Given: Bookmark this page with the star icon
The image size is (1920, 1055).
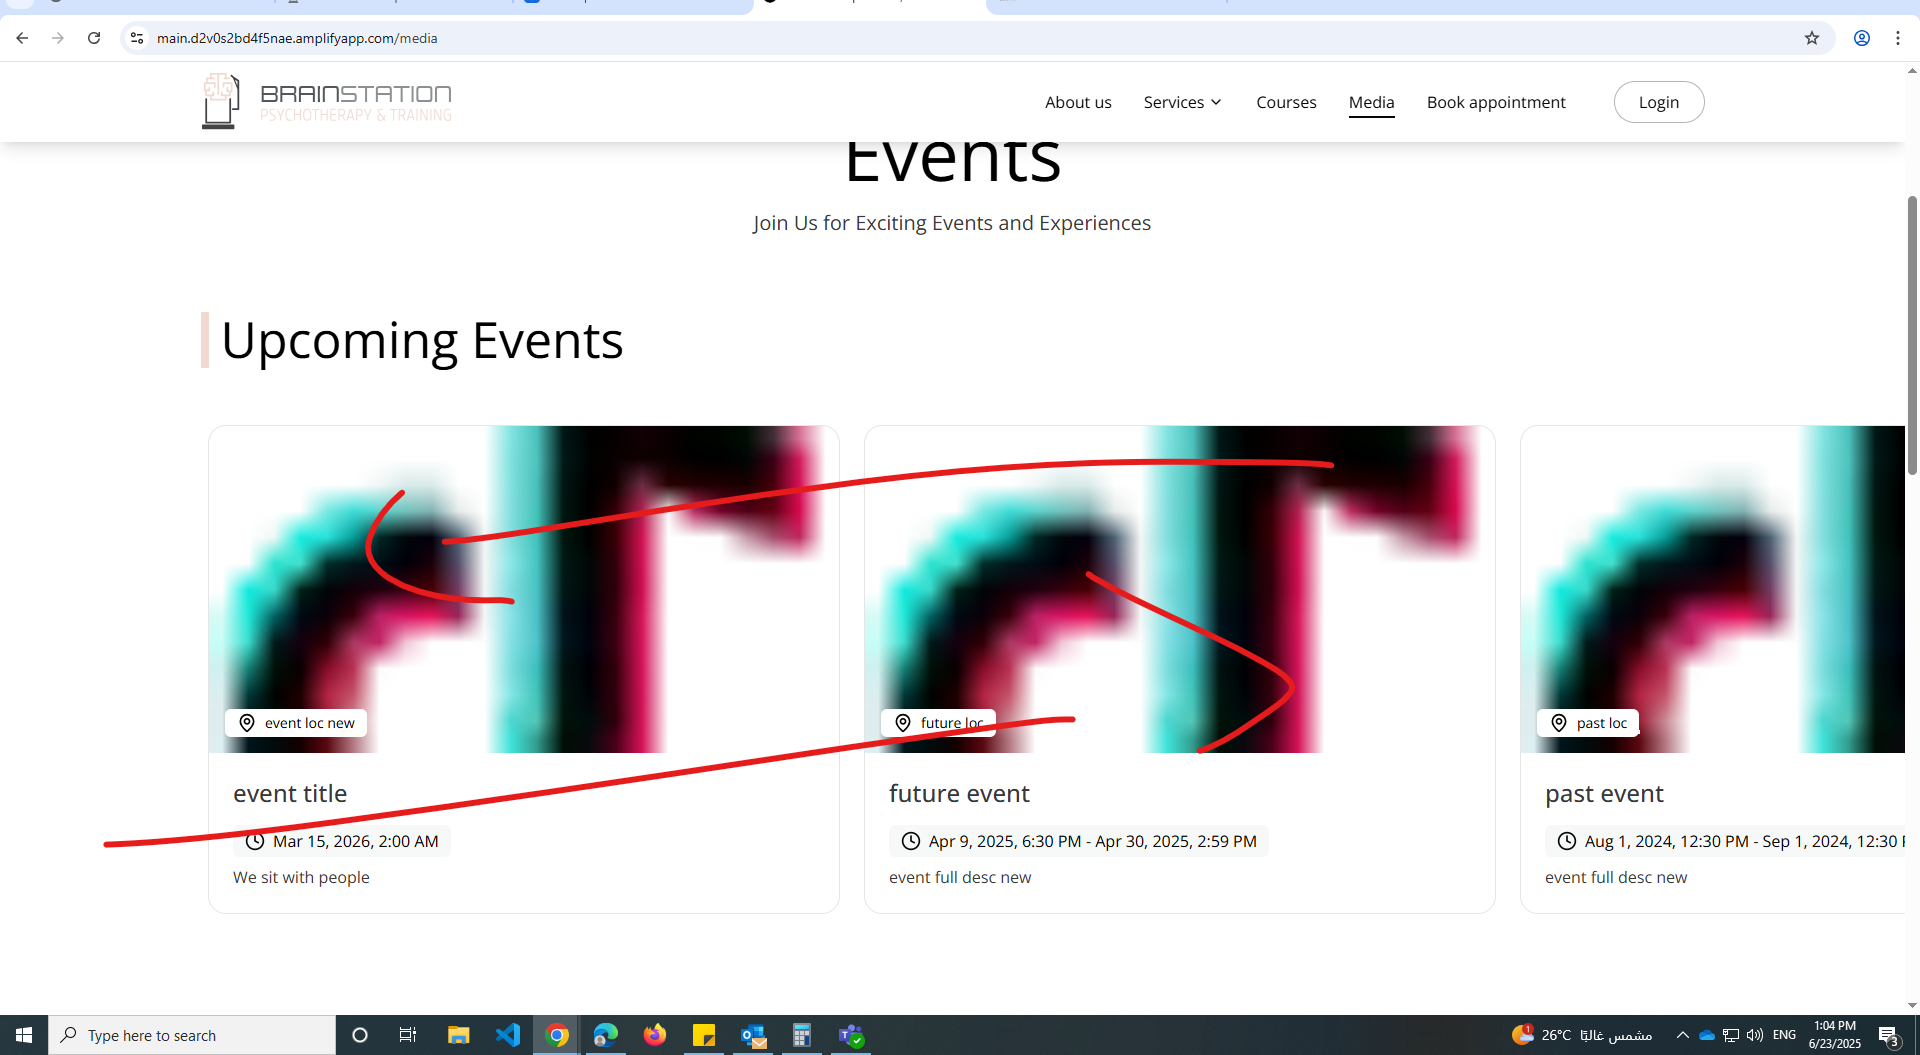Looking at the screenshot, I should click(1811, 38).
